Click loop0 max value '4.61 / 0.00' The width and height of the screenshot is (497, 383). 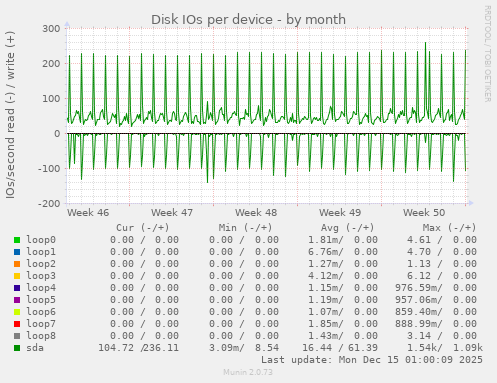pos(442,240)
